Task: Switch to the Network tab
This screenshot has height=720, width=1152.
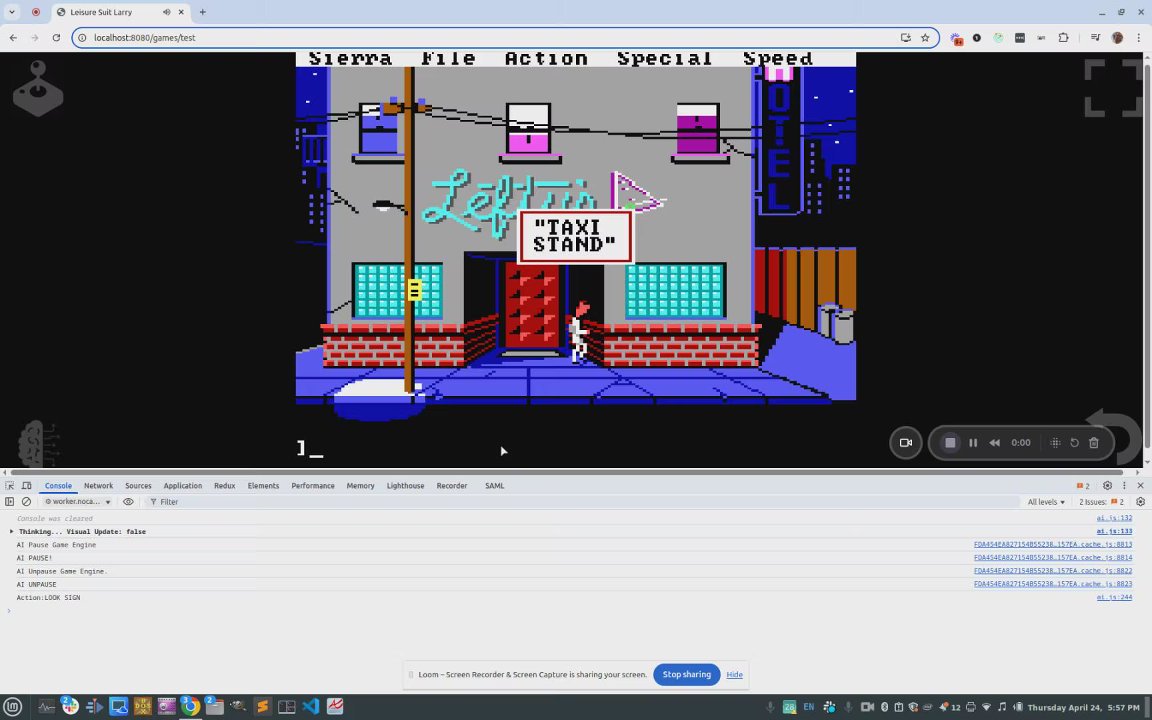Action: pyautogui.click(x=98, y=486)
